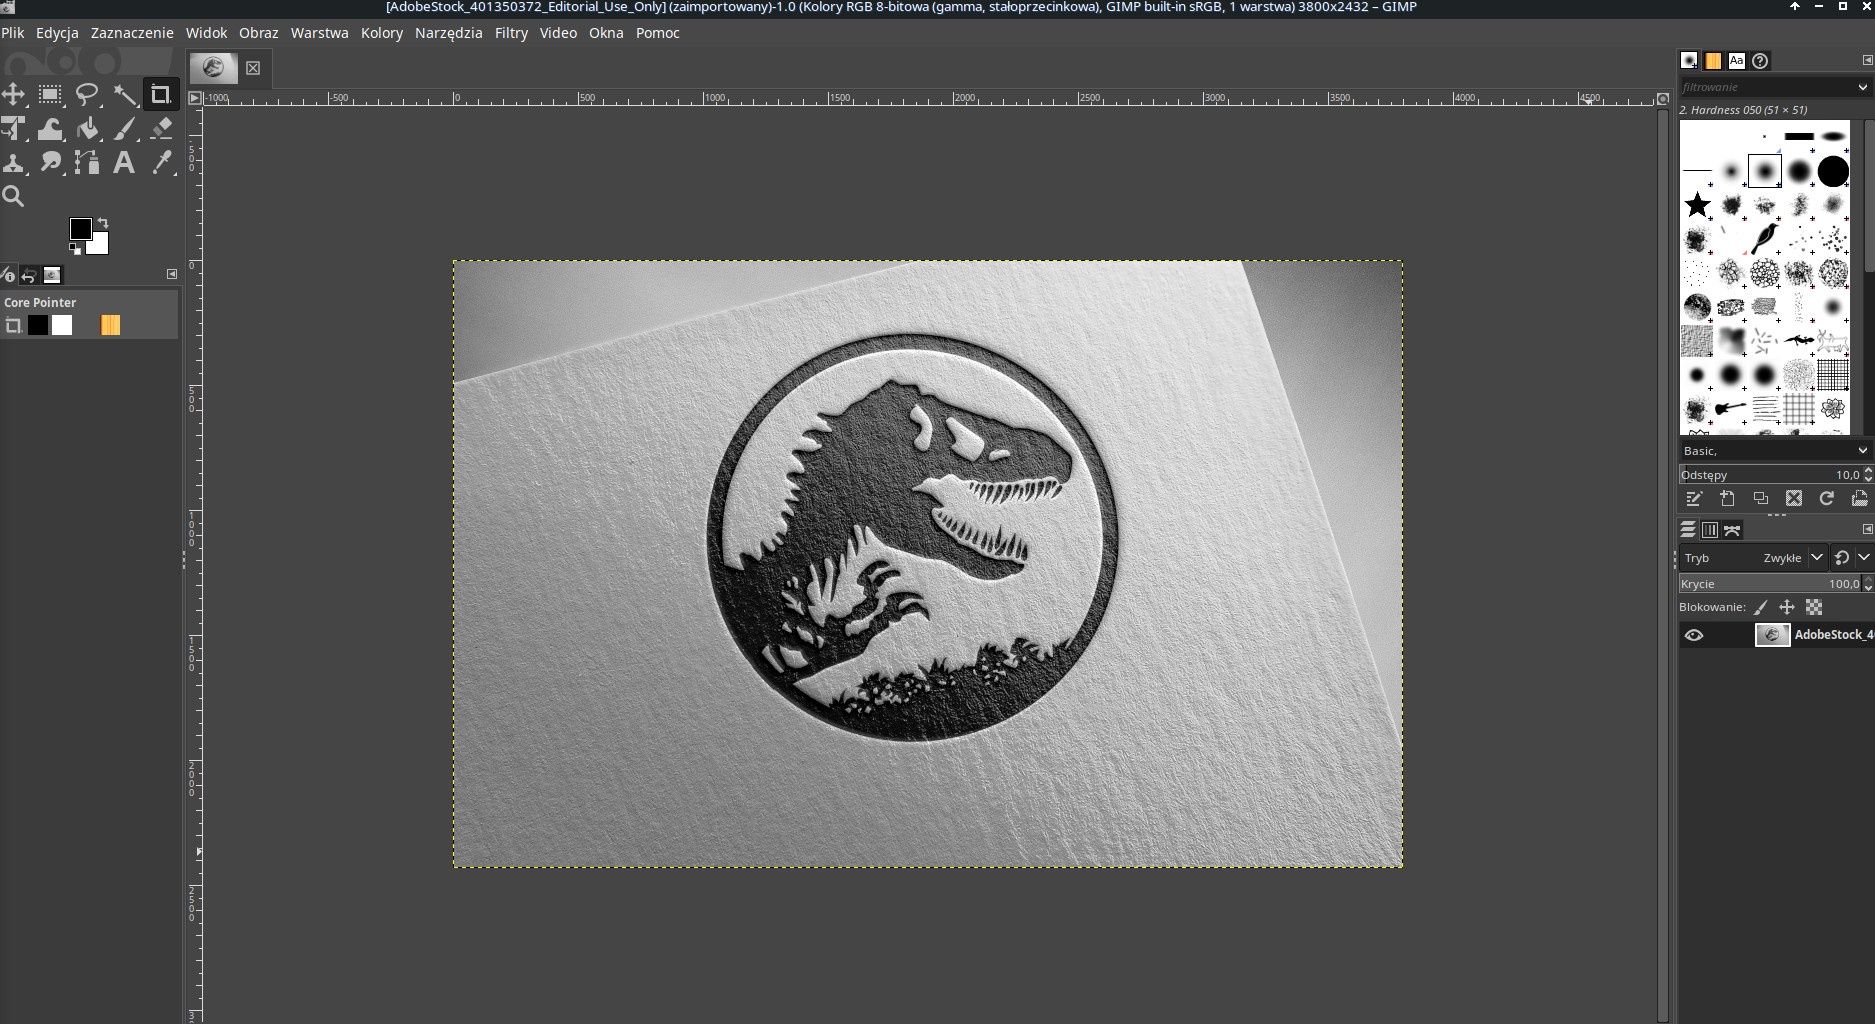The width and height of the screenshot is (1875, 1024).
Task: Expand the Basic brush tag dropdown
Action: [1862, 451]
